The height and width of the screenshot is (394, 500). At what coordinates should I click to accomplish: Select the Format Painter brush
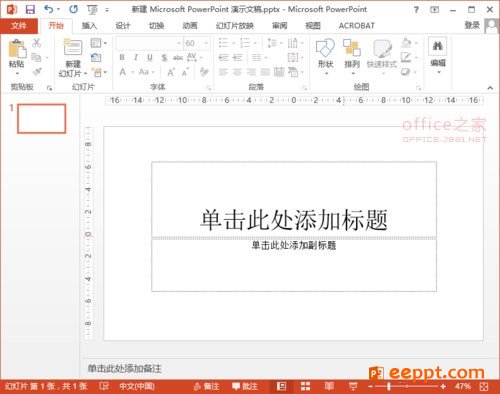click(37, 71)
